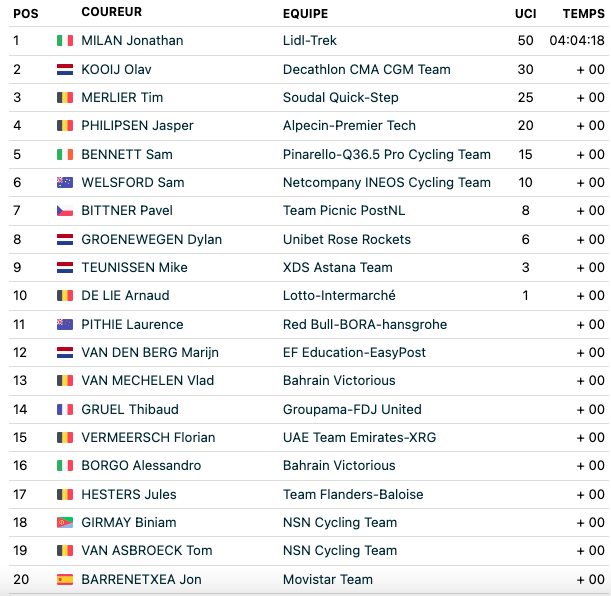Click the Dutch flag beside KOOIJ Olav
This screenshot has width=611, height=596.
65,69
